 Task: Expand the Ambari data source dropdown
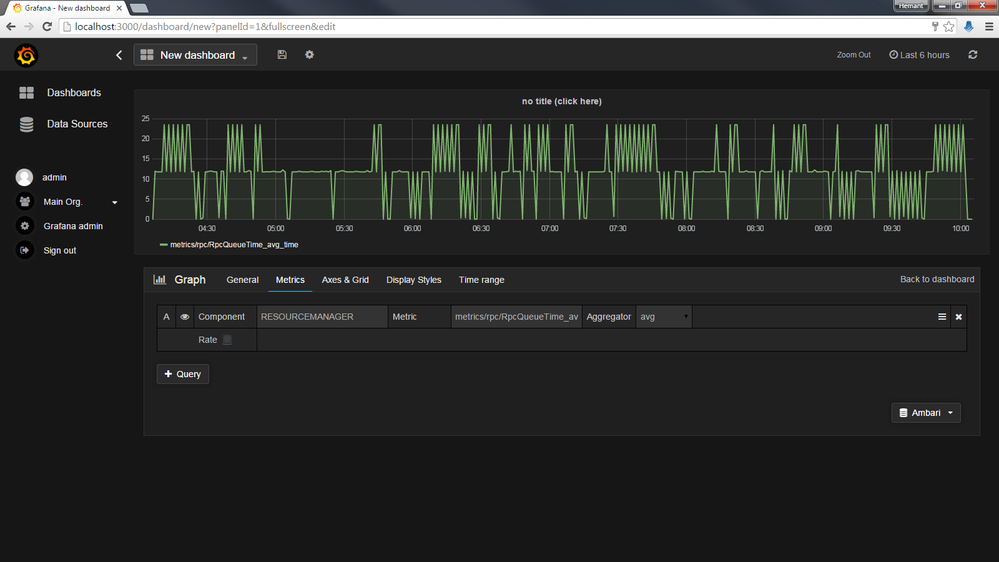coord(925,413)
